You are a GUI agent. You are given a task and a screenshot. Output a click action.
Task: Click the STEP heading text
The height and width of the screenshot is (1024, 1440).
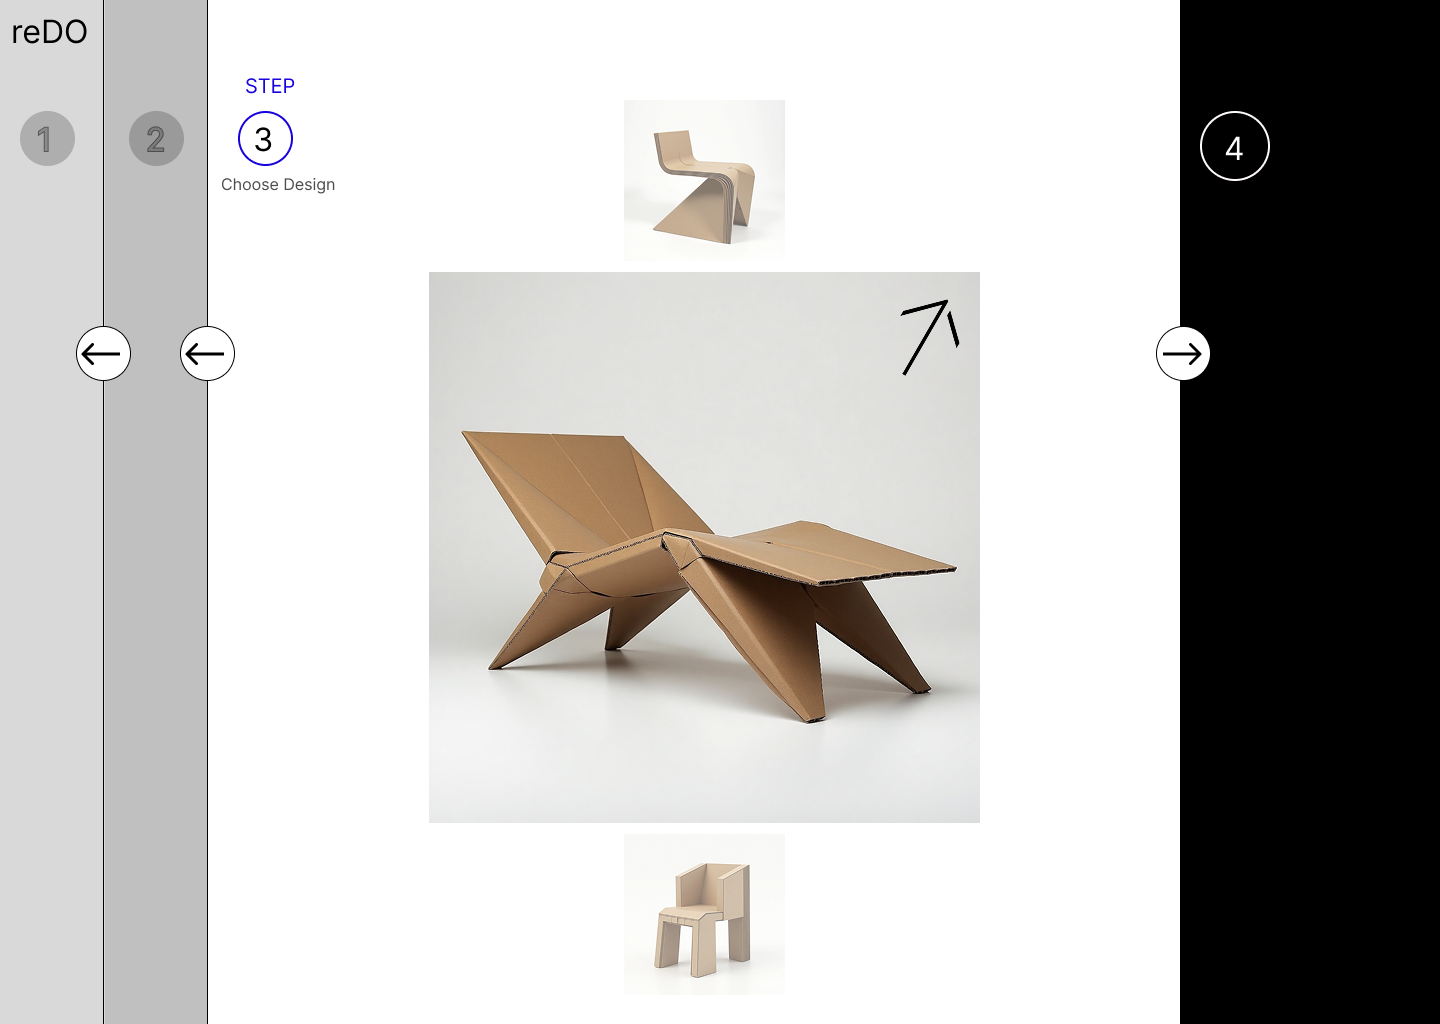click(x=270, y=86)
